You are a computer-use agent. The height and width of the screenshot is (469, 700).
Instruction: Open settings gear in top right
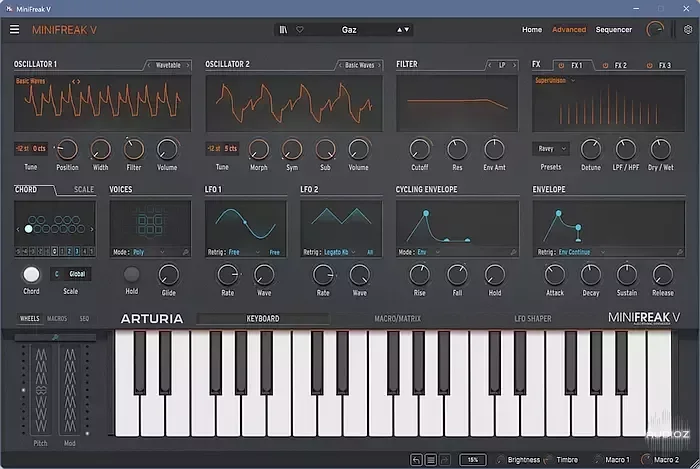tap(688, 29)
